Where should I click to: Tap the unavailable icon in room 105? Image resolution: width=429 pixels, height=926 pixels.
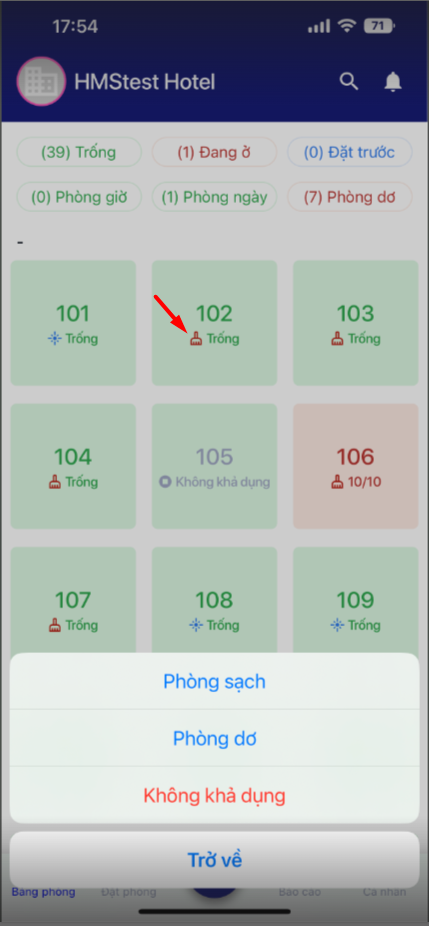[x=165, y=482]
